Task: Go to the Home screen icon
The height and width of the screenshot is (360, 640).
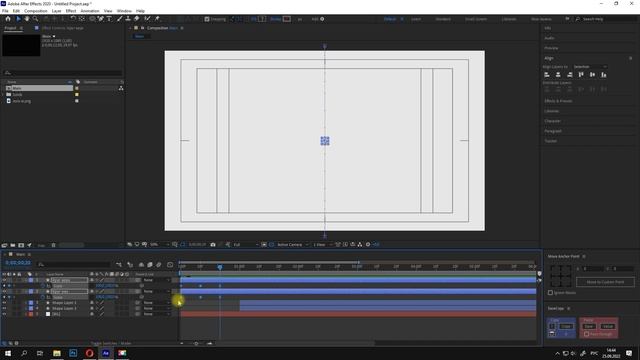Action: coord(8,19)
